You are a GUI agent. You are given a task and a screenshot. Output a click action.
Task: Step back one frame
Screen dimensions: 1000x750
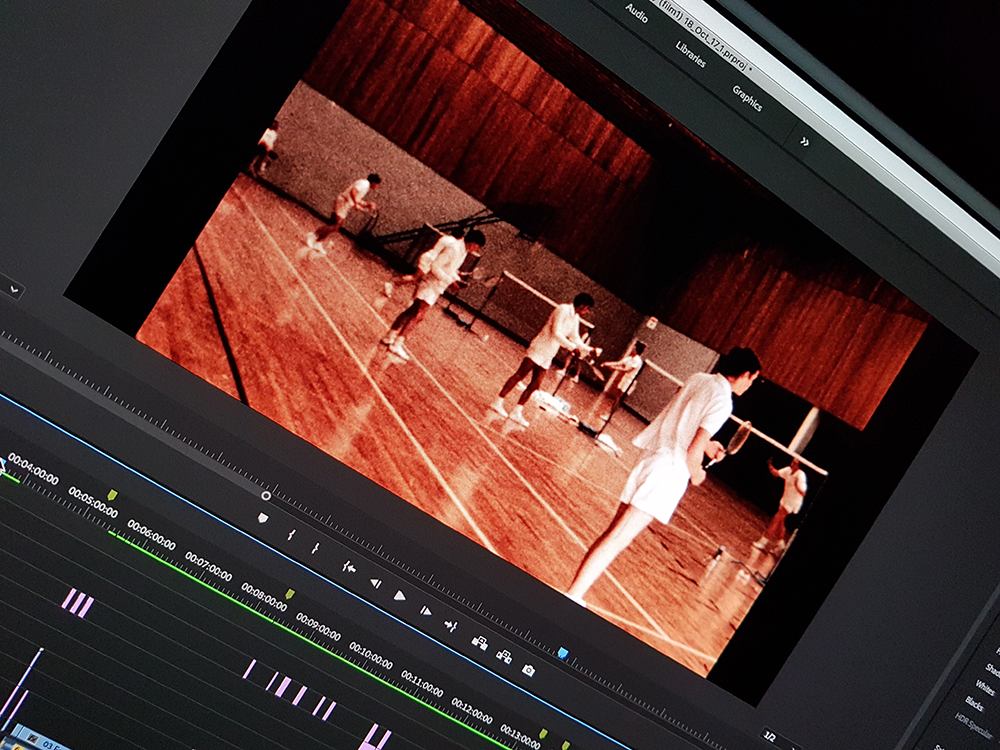(375, 582)
